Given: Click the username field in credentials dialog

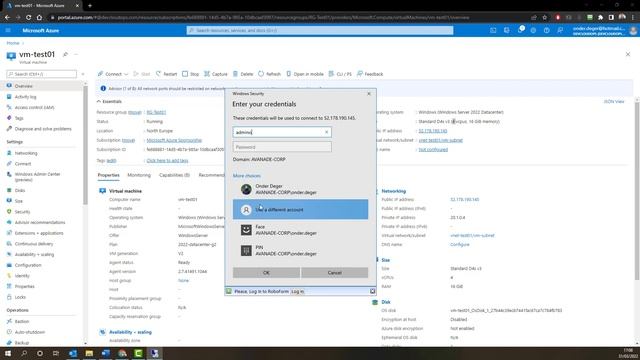Looking at the screenshot, I should [282, 132].
